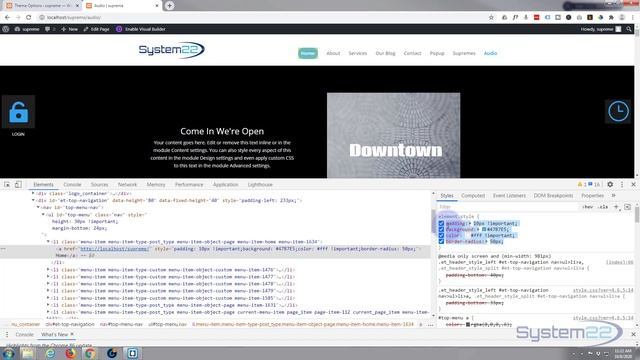This screenshot has width=640, height=360.
Task: Click the href localhost/supreme link in DOM
Action: [115, 249]
